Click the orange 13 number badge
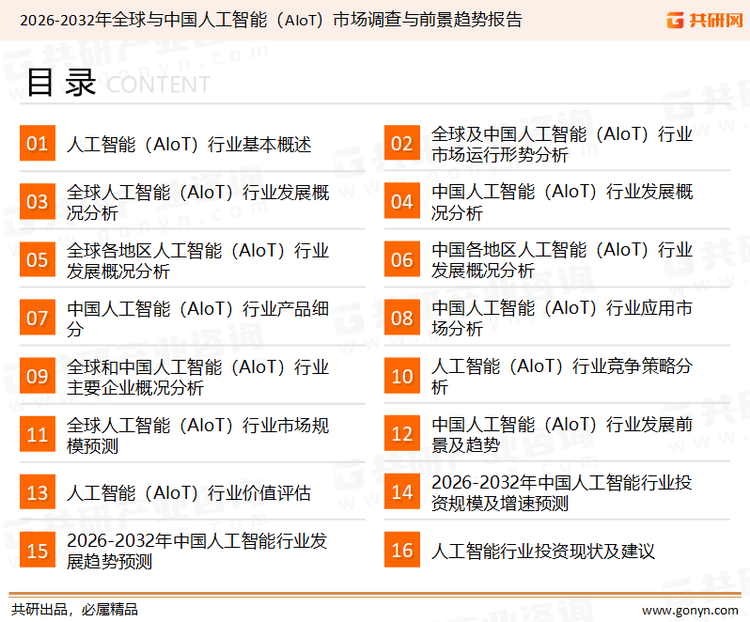The width and height of the screenshot is (750, 622). (37, 493)
